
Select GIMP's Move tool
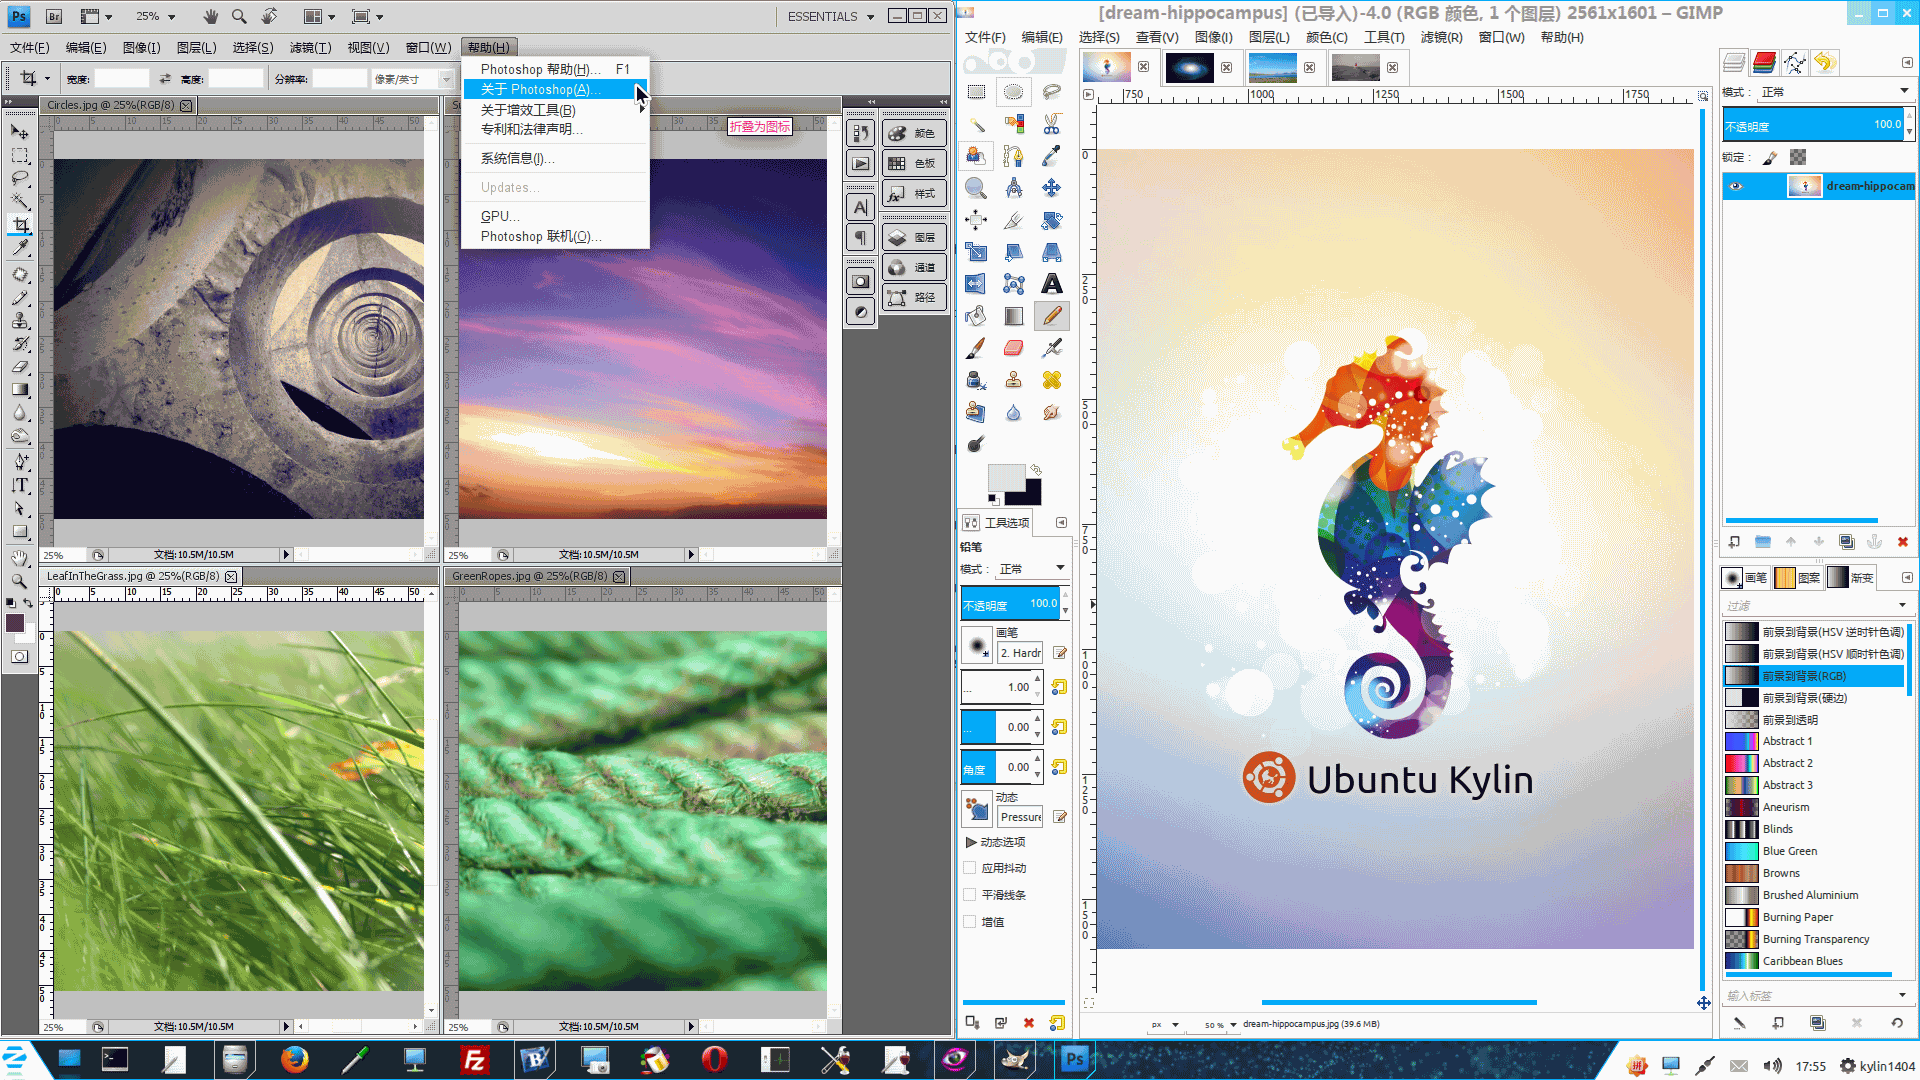(1051, 188)
